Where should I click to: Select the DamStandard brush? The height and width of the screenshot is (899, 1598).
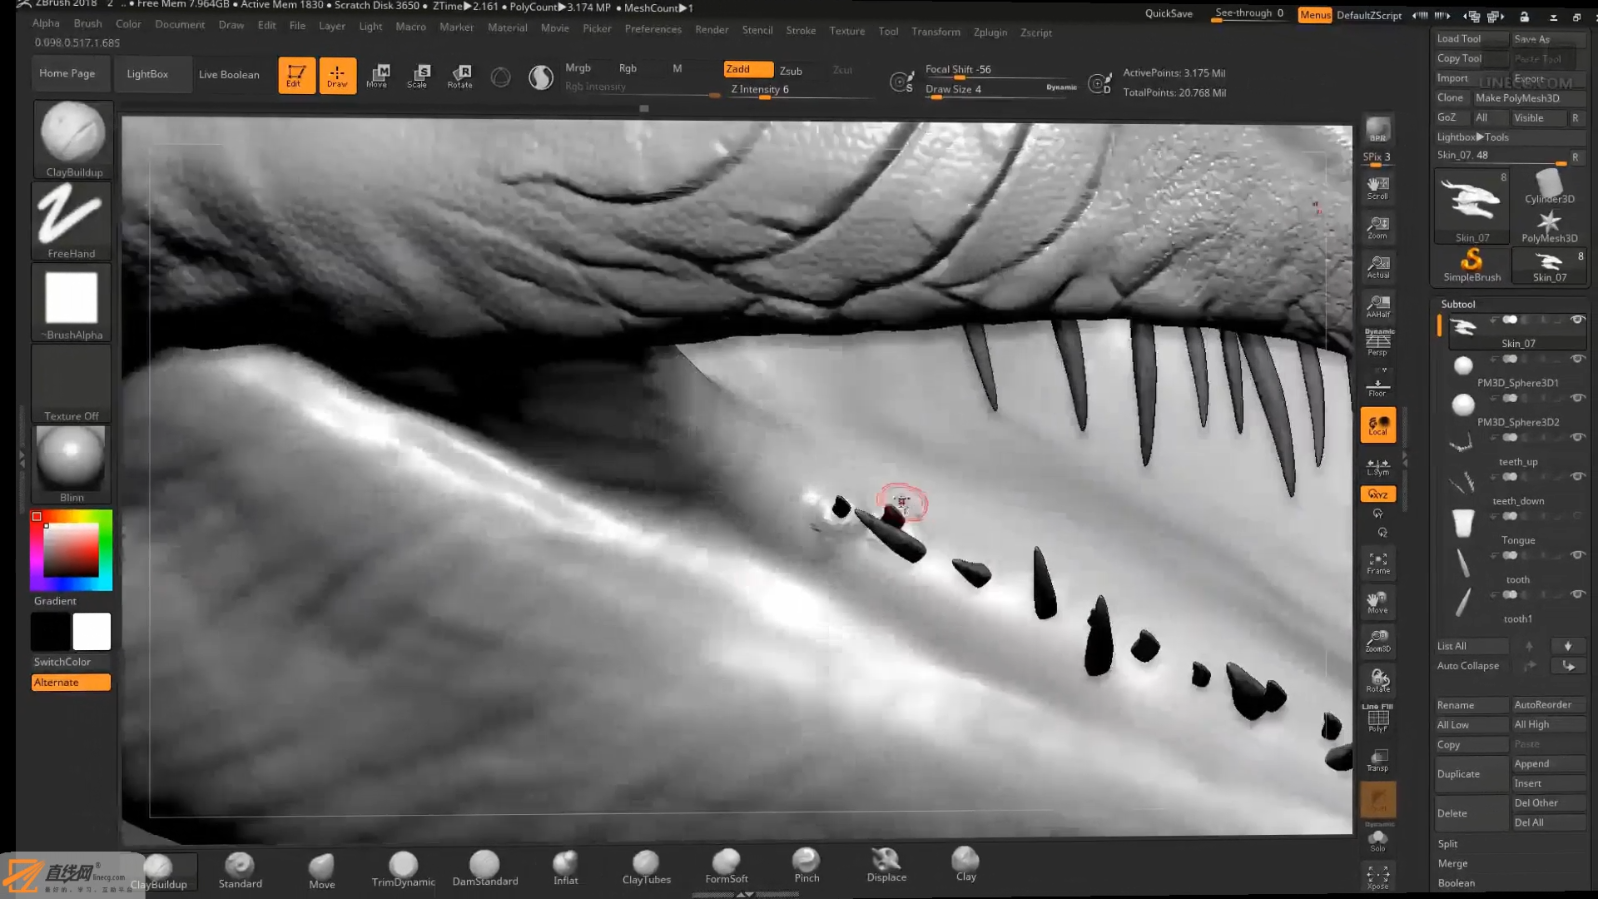[x=485, y=868]
